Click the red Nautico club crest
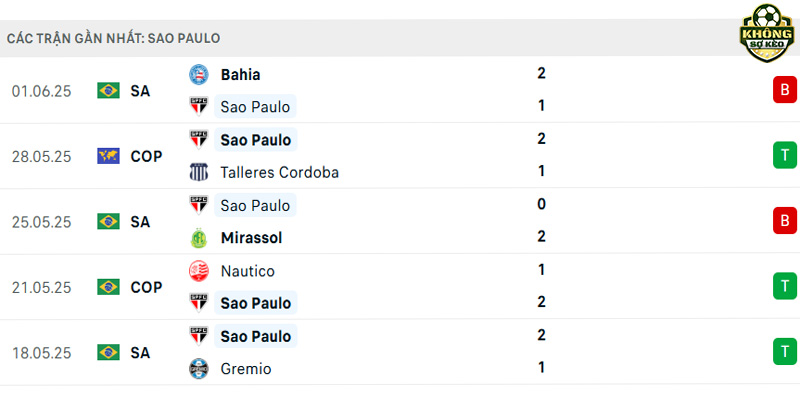 [x=199, y=271]
